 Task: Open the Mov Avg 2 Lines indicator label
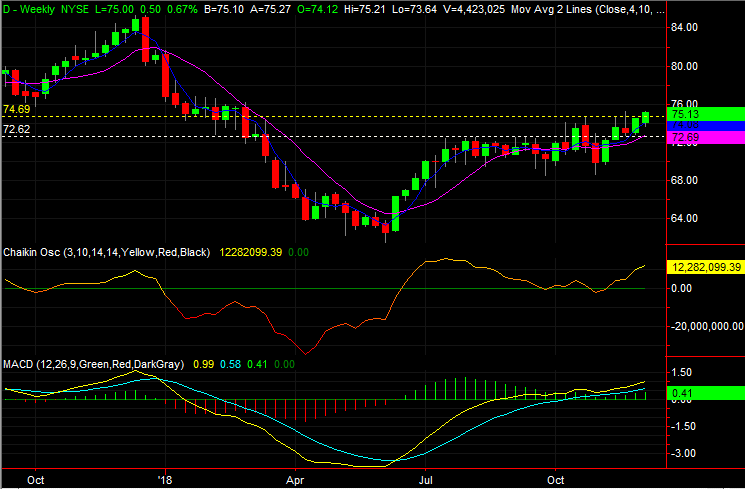coord(588,9)
